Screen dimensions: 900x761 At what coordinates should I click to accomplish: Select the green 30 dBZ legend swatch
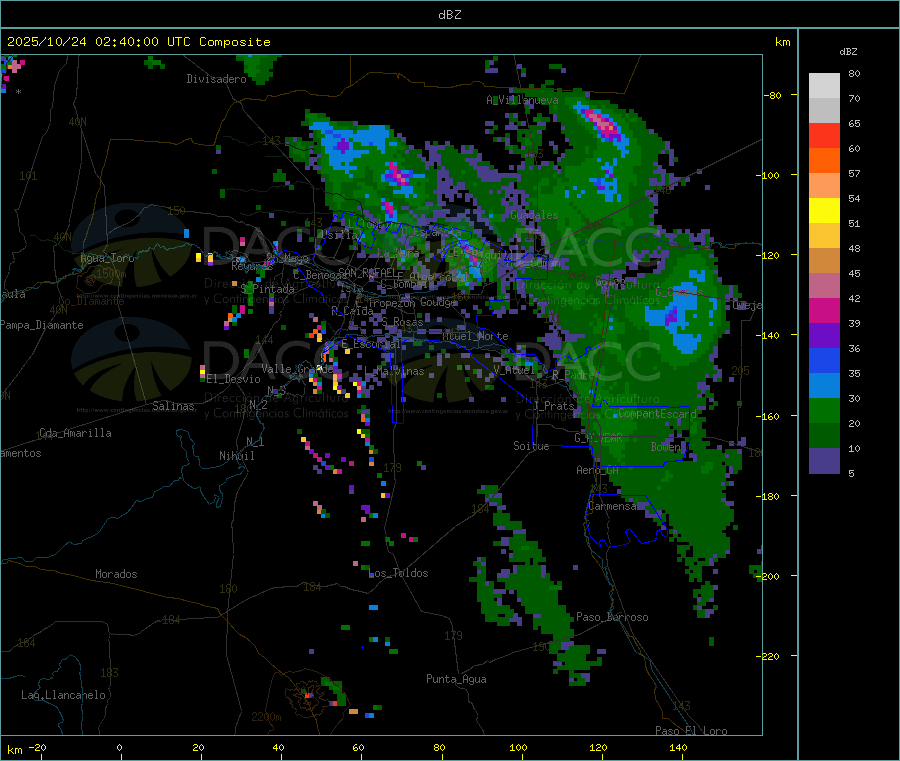[824, 410]
